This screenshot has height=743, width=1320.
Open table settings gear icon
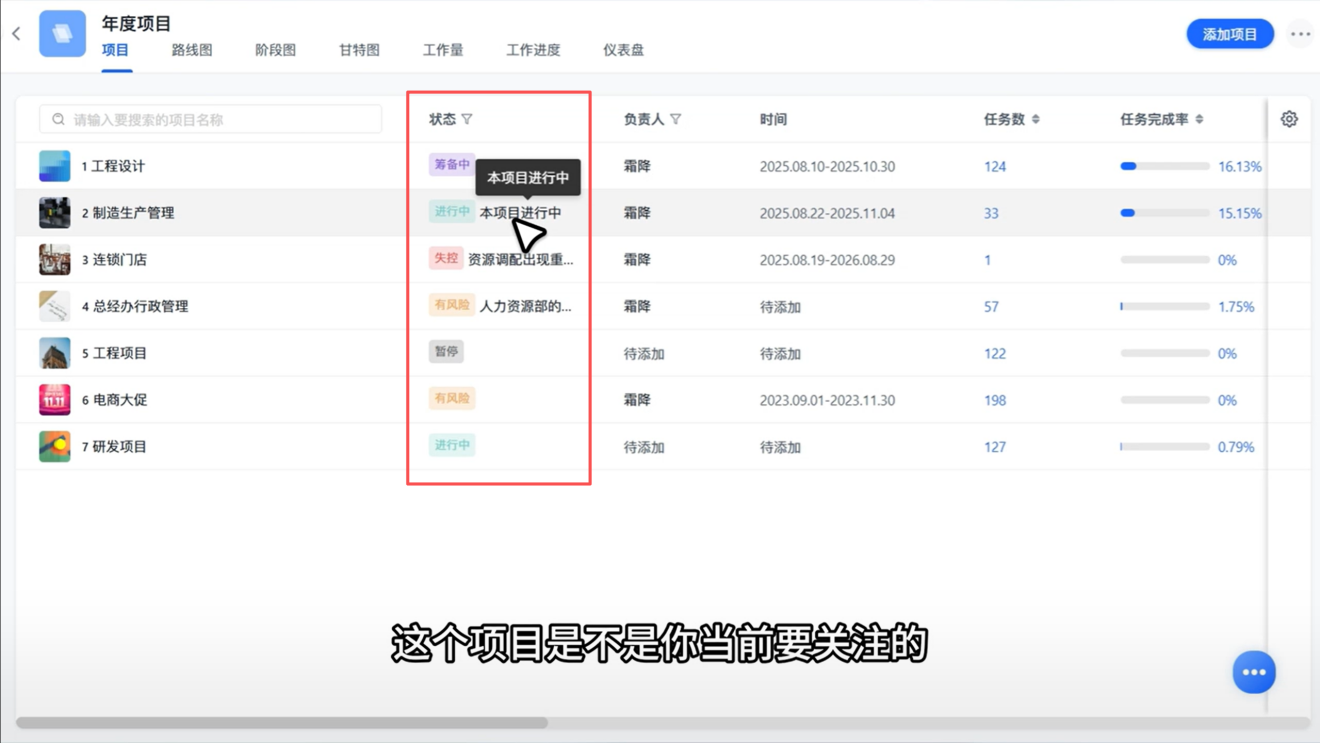coord(1289,119)
